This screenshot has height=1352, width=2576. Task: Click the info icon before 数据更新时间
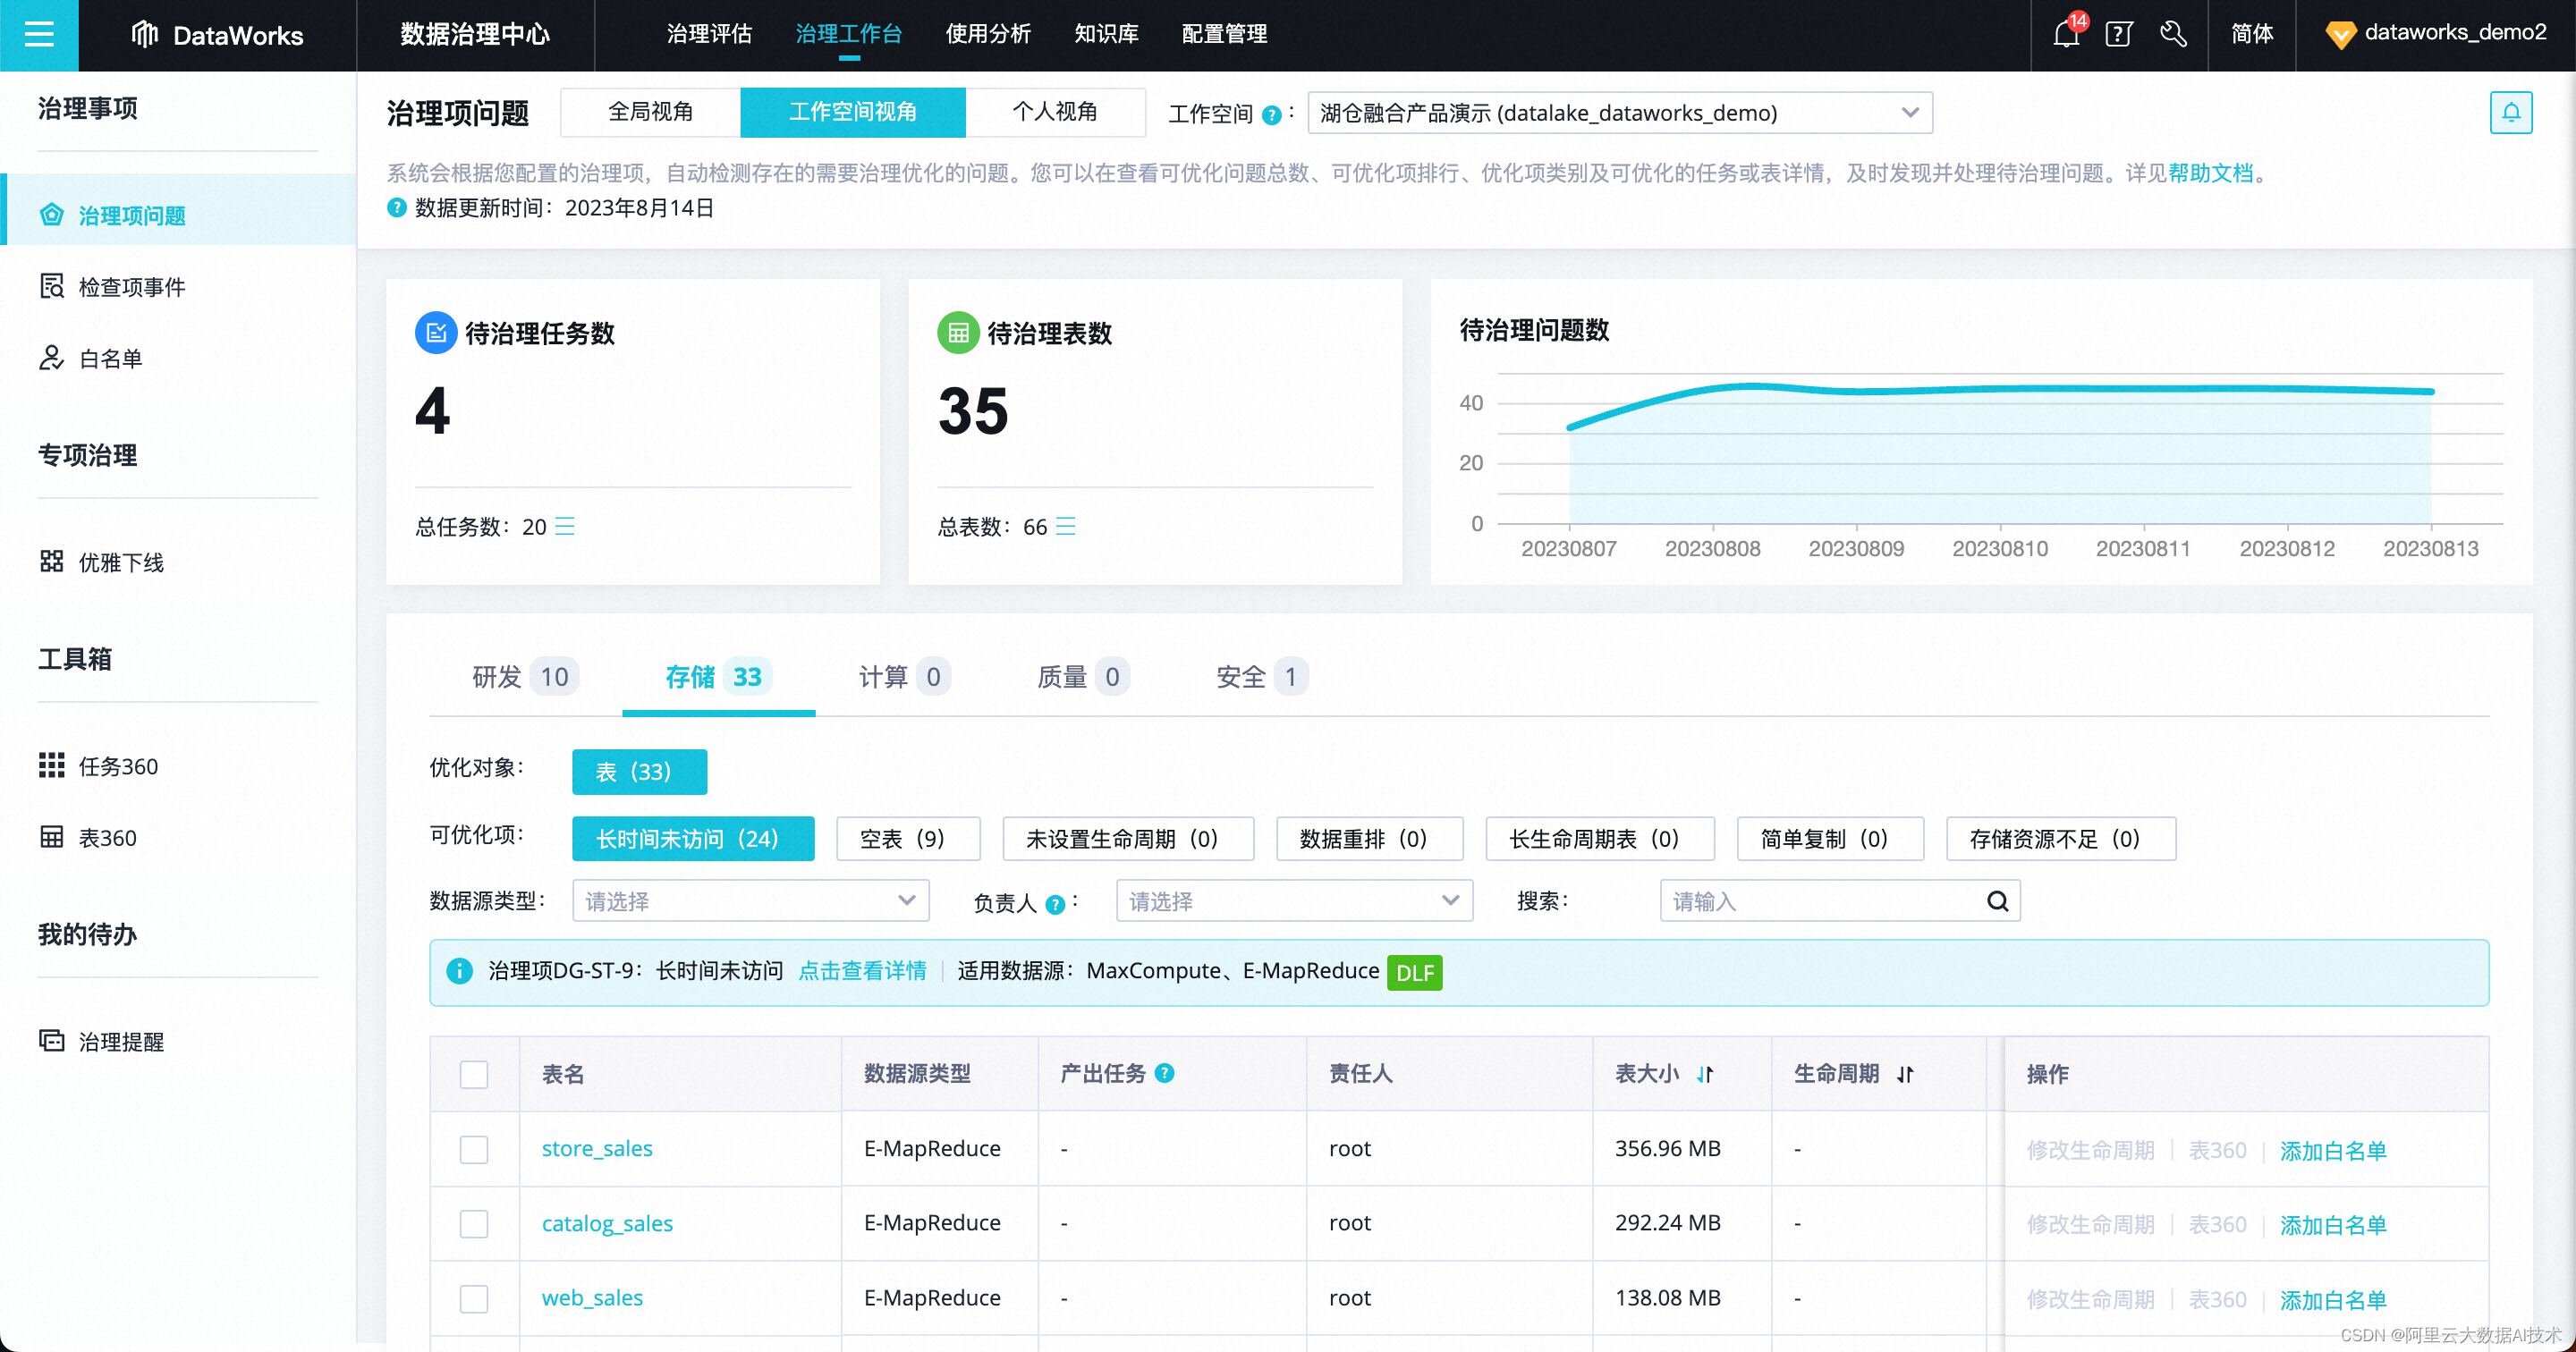(x=397, y=208)
